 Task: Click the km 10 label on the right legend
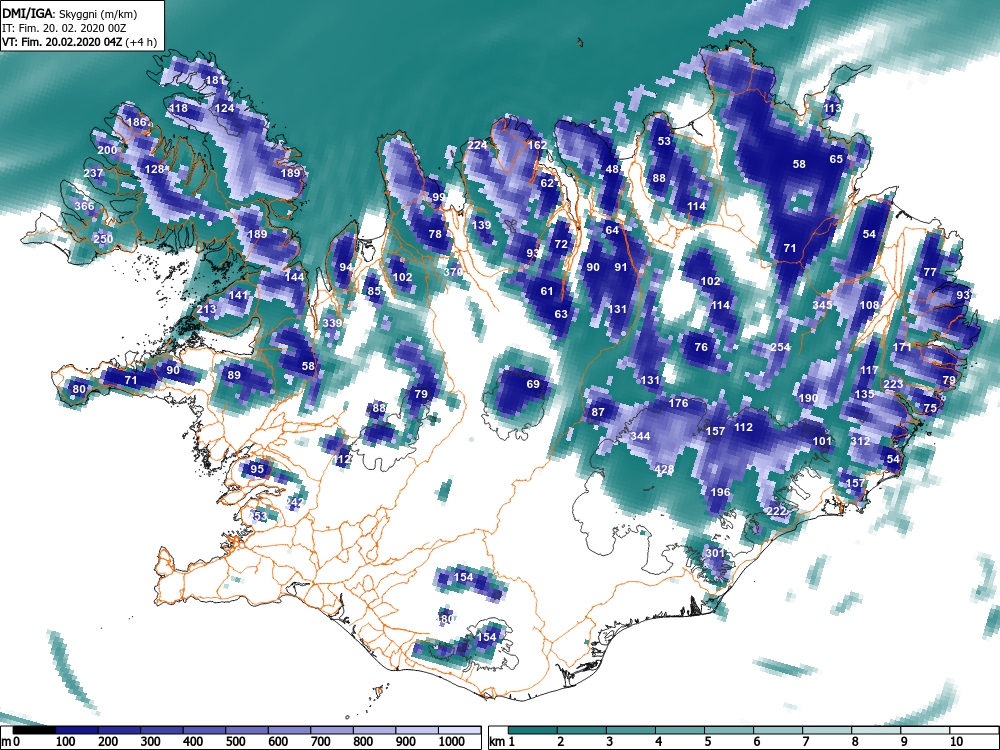click(x=955, y=741)
